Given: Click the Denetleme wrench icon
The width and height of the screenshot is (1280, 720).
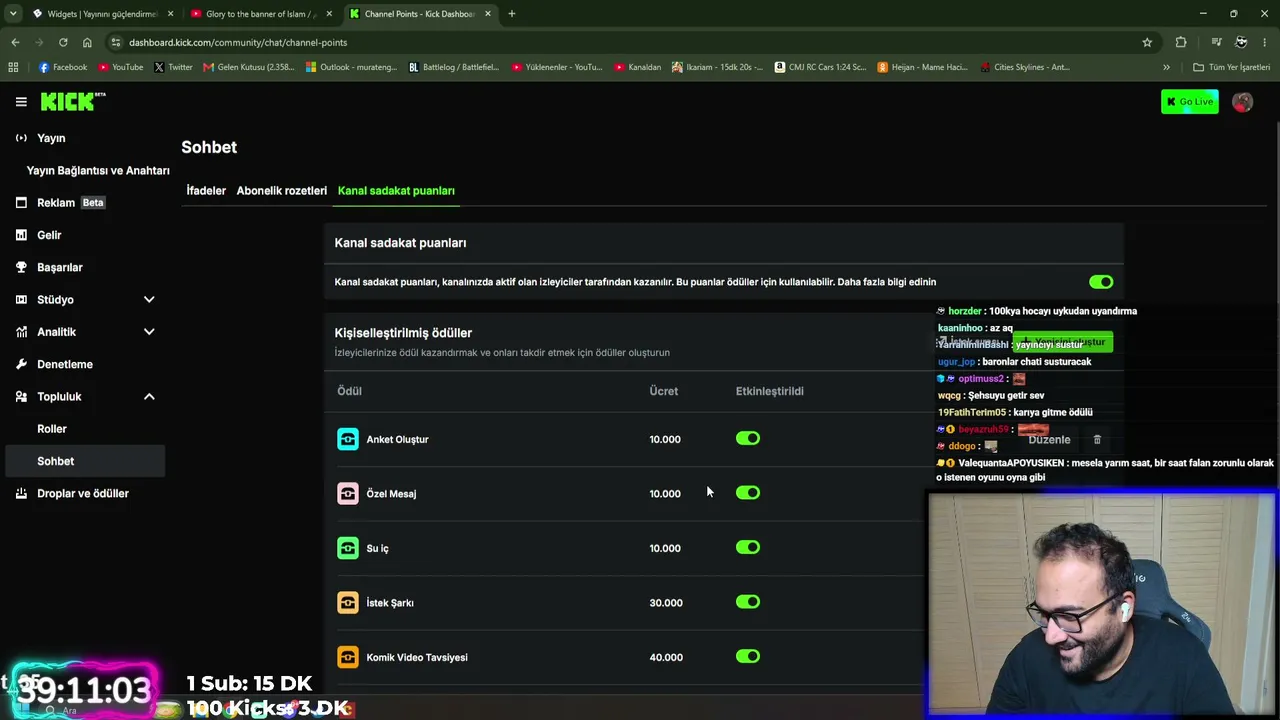Looking at the screenshot, I should [x=21, y=364].
